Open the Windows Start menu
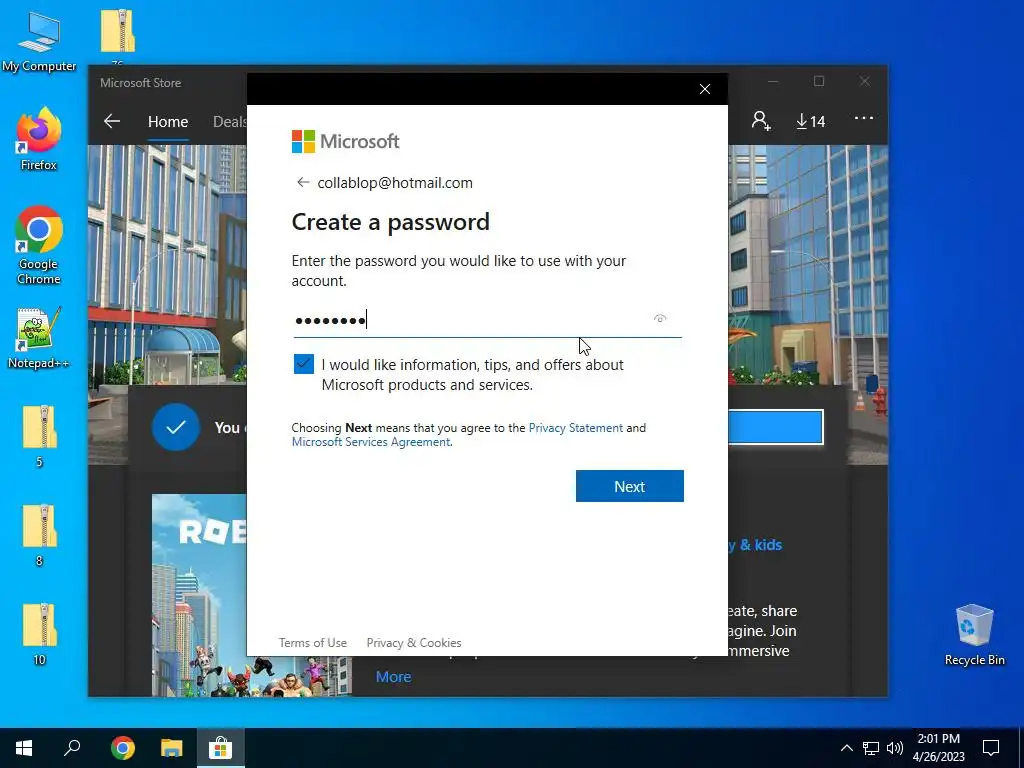Viewport: 1024px width, 768px height. click(24, 748)
